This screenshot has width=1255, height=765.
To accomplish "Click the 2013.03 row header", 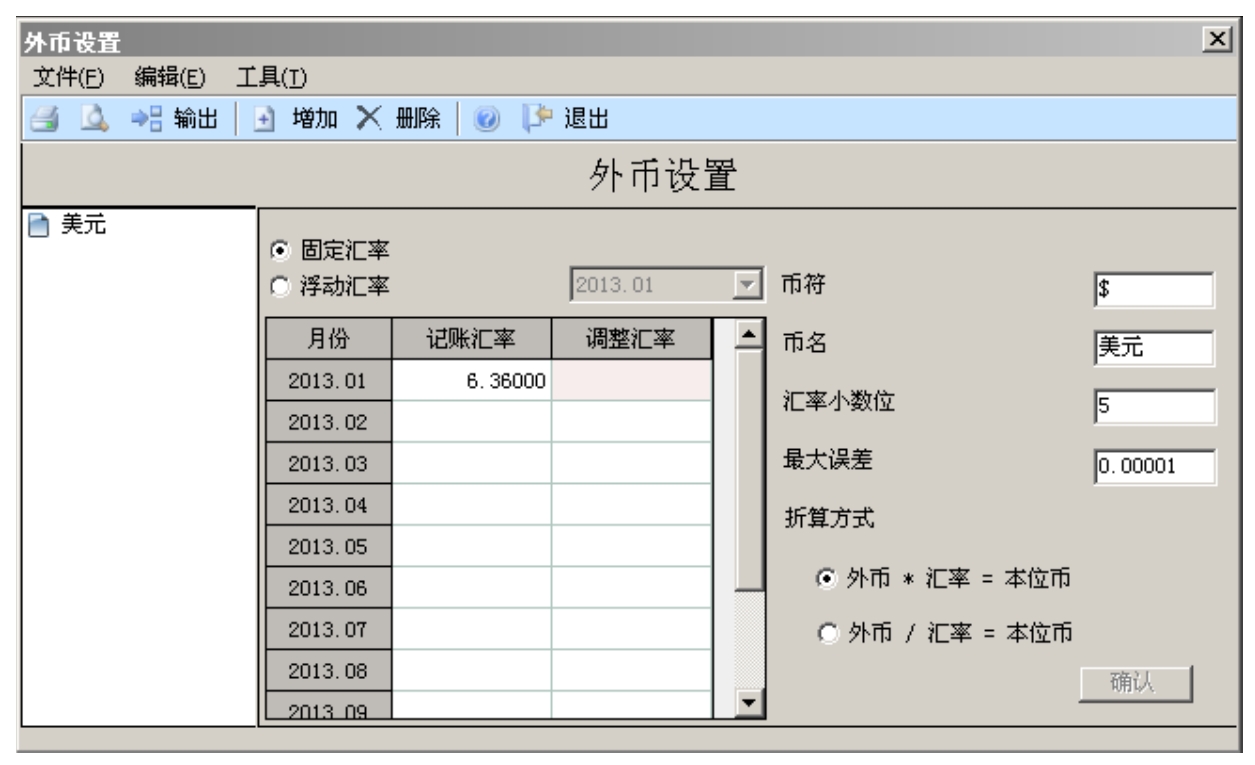I will coord(328,464).
